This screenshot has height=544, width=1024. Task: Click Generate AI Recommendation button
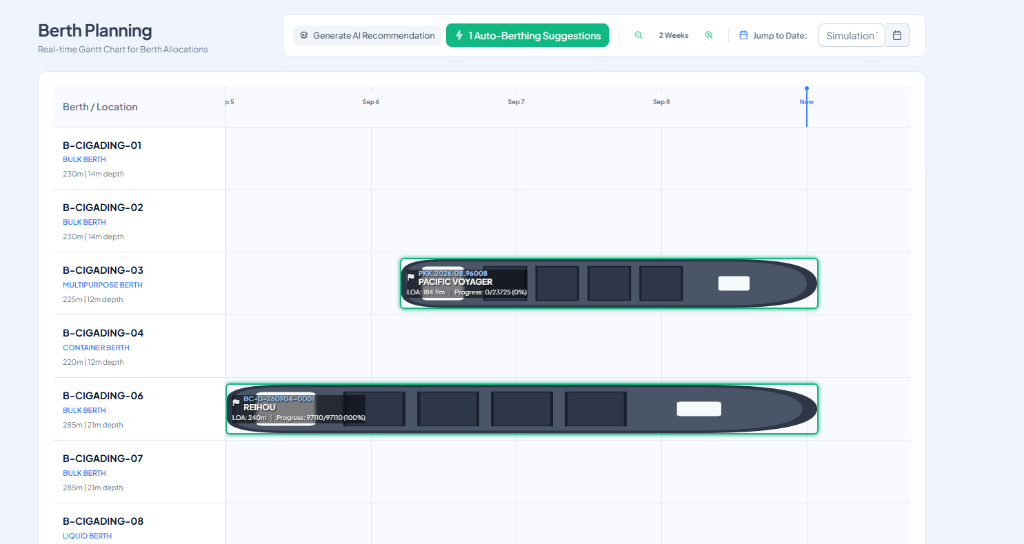pyautogui.click(x=367, y=35)
